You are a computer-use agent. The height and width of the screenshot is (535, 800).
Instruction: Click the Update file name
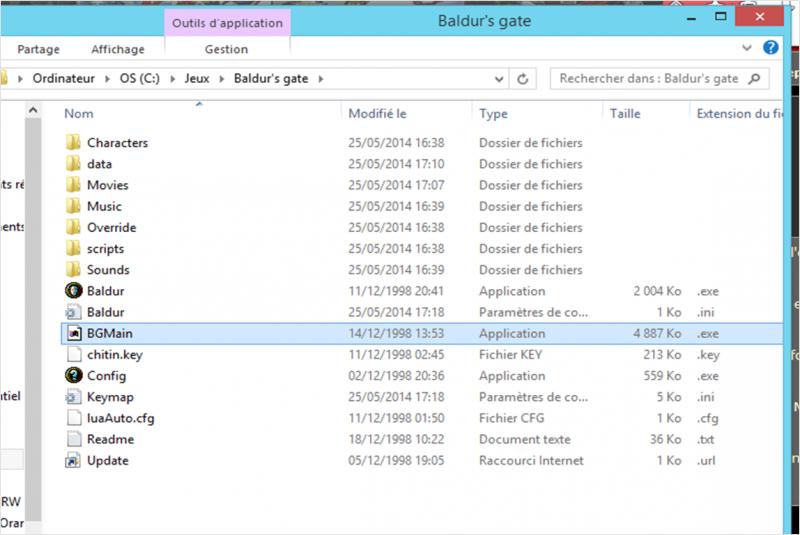[108, 461]
